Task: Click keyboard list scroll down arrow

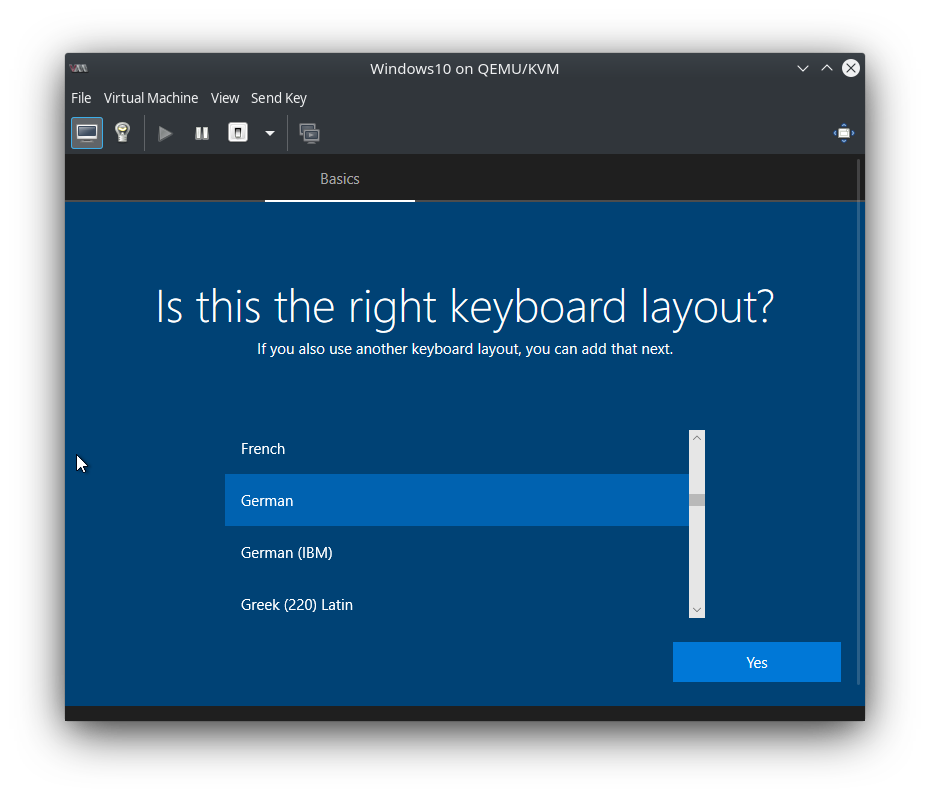Action: tap(697, 610)
